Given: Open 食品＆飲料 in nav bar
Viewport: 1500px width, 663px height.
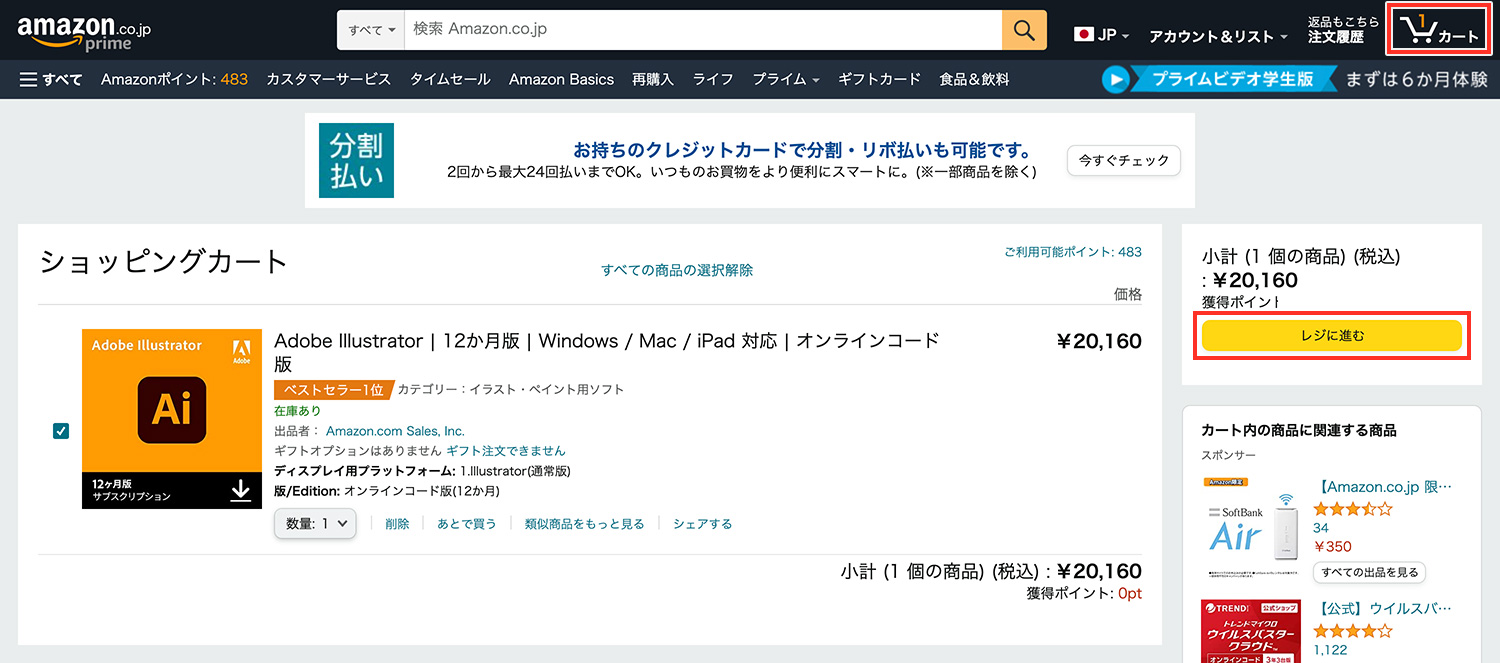Looking at the screenshot, I should [974, 79].
